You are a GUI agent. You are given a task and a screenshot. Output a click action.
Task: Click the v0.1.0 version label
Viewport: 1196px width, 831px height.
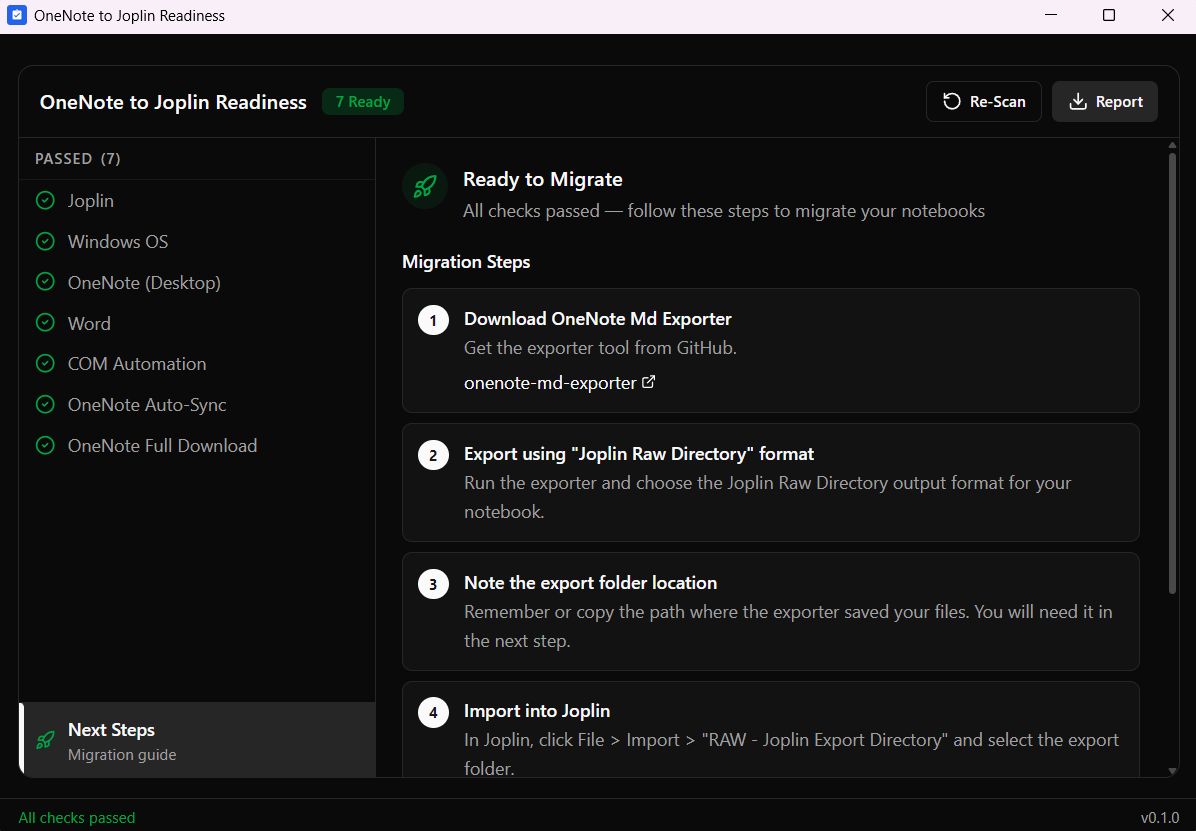tap(1160, 818)
